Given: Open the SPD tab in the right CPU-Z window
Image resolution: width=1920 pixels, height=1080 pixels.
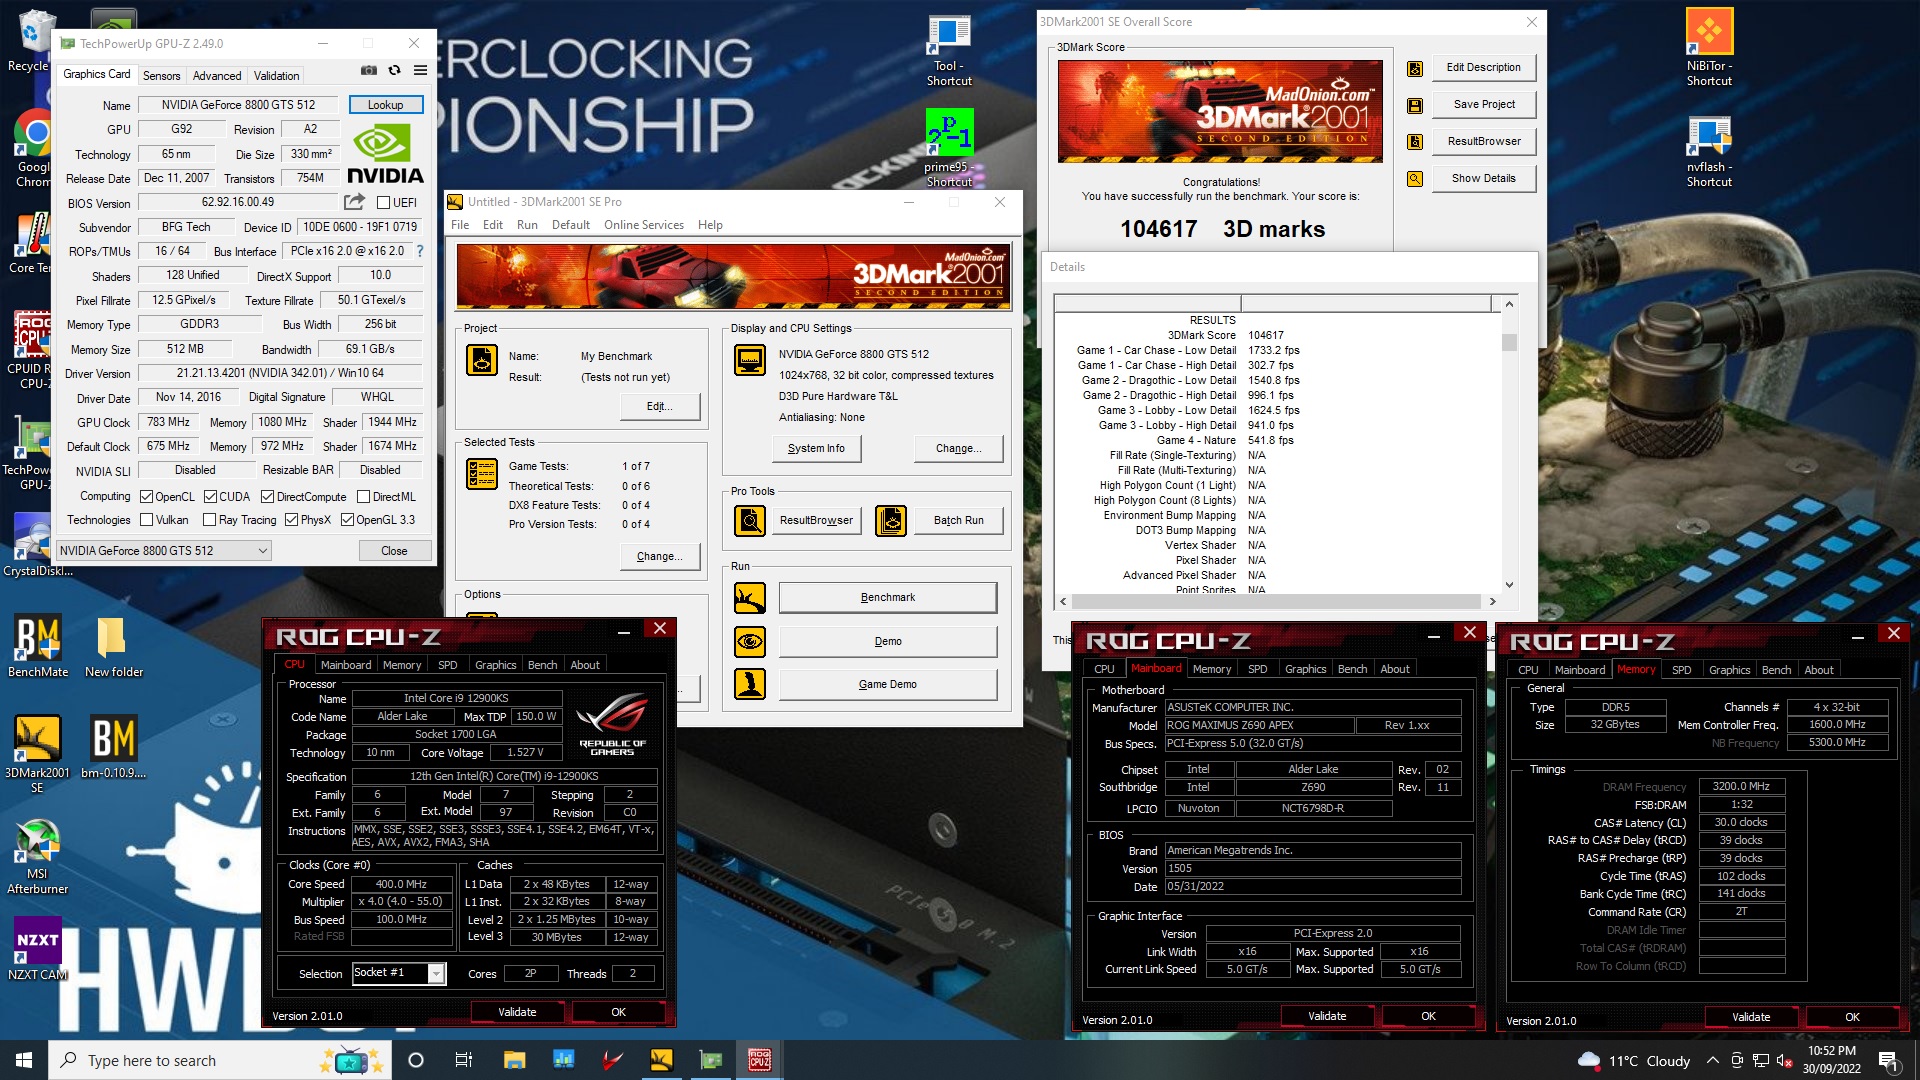Looking at the screenshot, I should (x=1682, y=670).
